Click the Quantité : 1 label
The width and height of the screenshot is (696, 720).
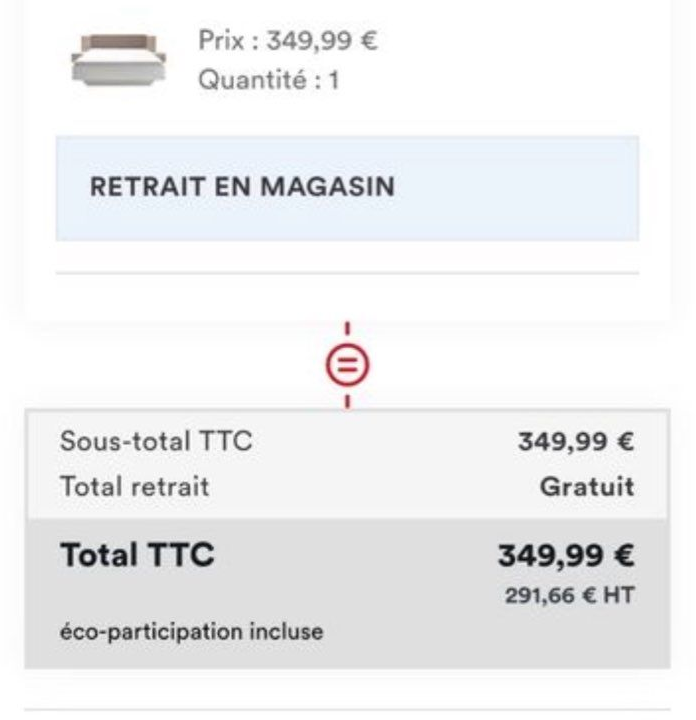tap(268, 79)
